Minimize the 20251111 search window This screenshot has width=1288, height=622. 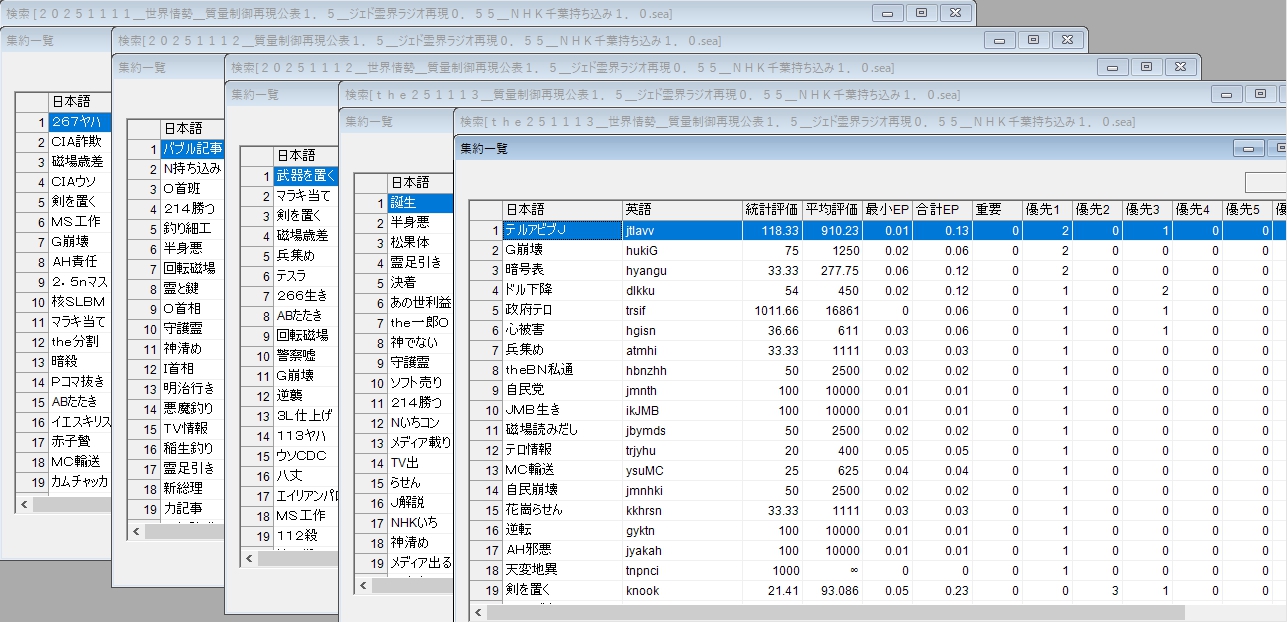point(887,13)
